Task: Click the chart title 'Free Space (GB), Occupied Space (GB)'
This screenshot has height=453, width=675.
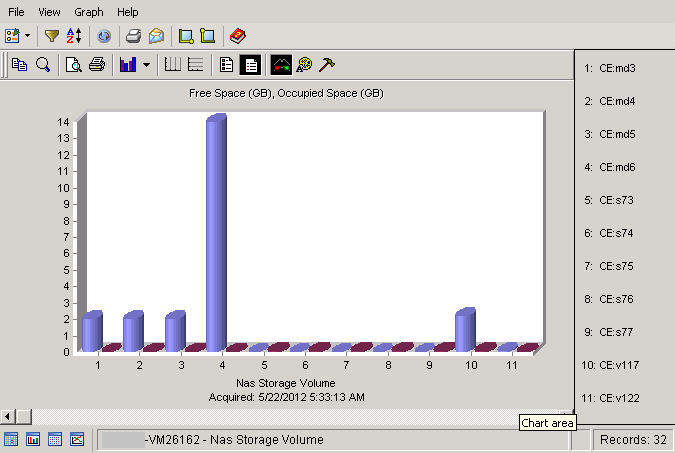Action: point(286,93)
